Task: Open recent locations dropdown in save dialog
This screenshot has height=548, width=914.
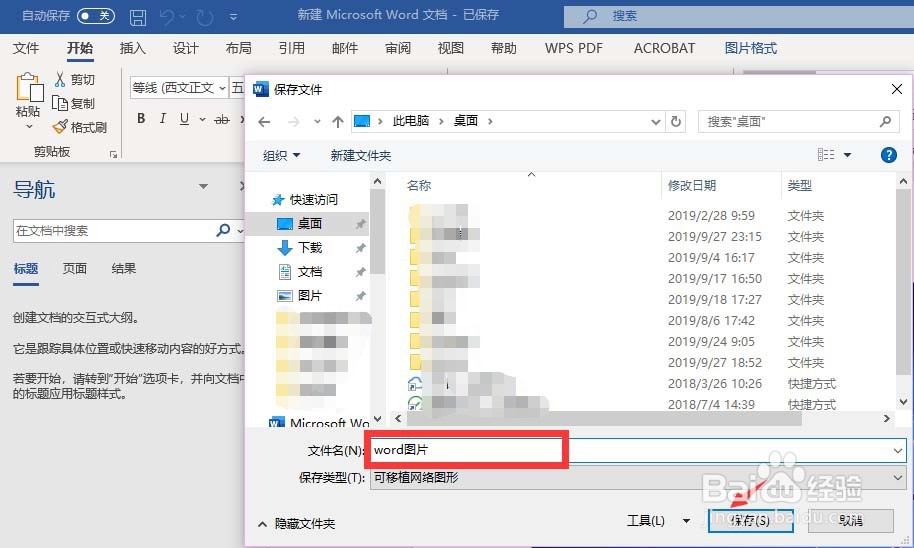Action: point(317,121)
